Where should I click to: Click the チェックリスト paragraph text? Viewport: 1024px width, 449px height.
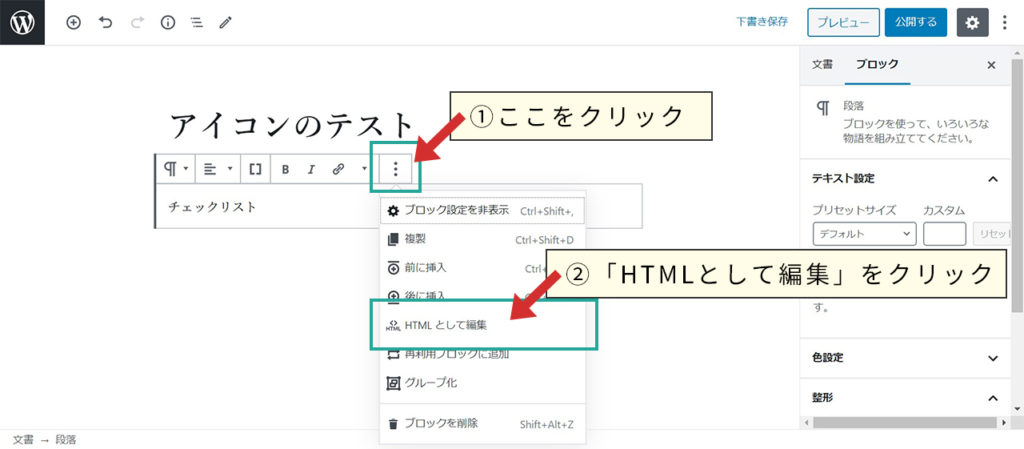[x=212, y=207]
